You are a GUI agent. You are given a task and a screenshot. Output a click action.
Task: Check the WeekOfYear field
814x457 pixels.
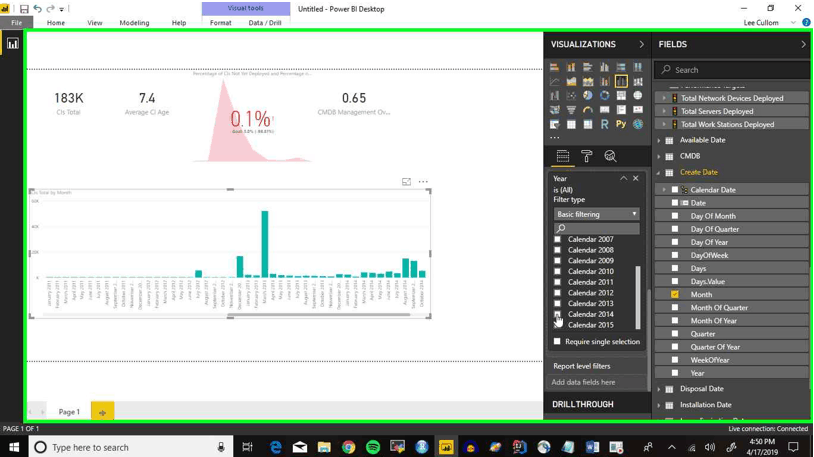675,359
